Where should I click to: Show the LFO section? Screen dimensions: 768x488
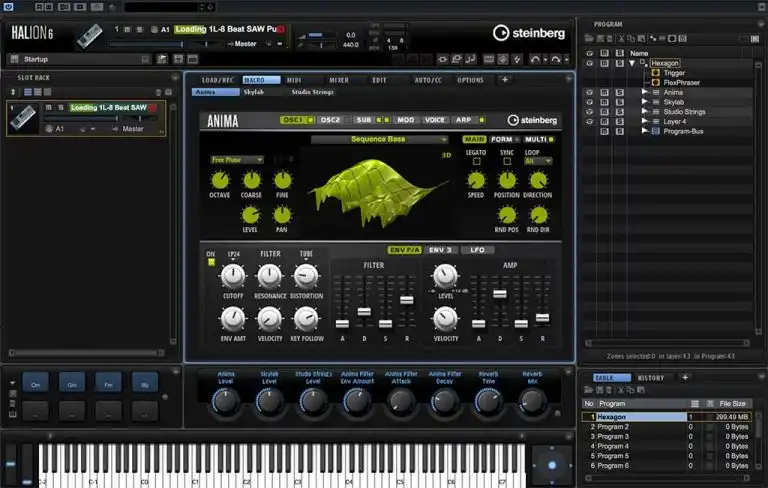(477, 250)
